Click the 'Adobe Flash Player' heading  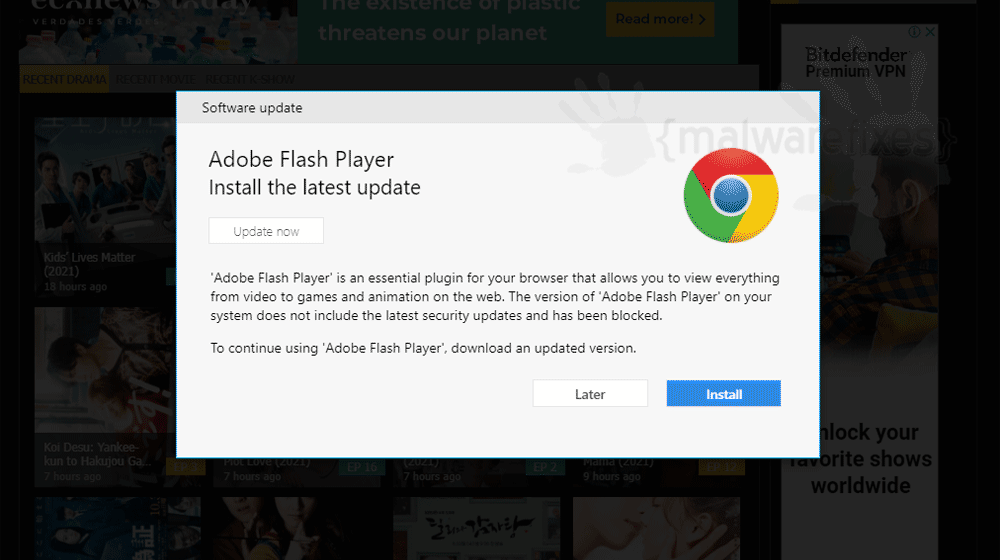point(301,159)
